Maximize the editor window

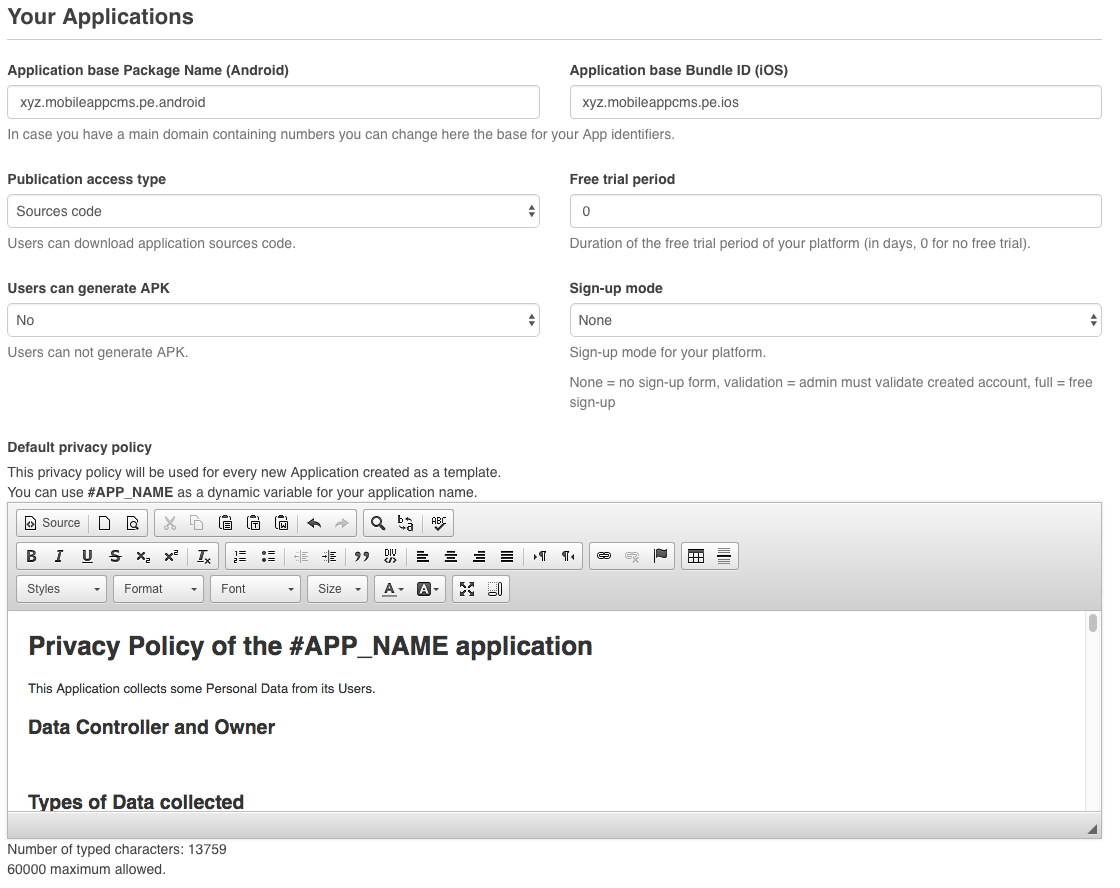tap(467, 589)
